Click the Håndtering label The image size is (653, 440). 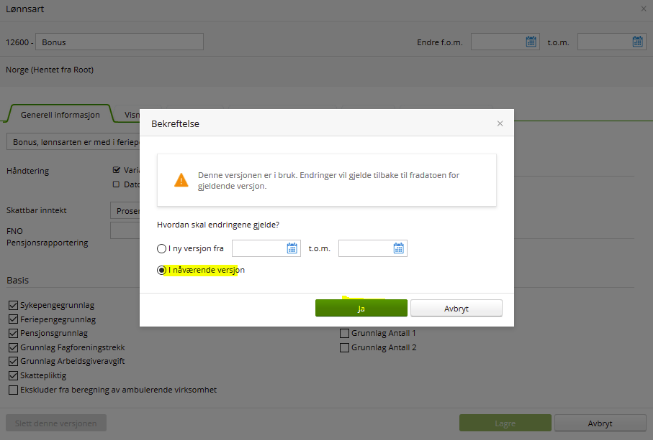tap(27, 171)
